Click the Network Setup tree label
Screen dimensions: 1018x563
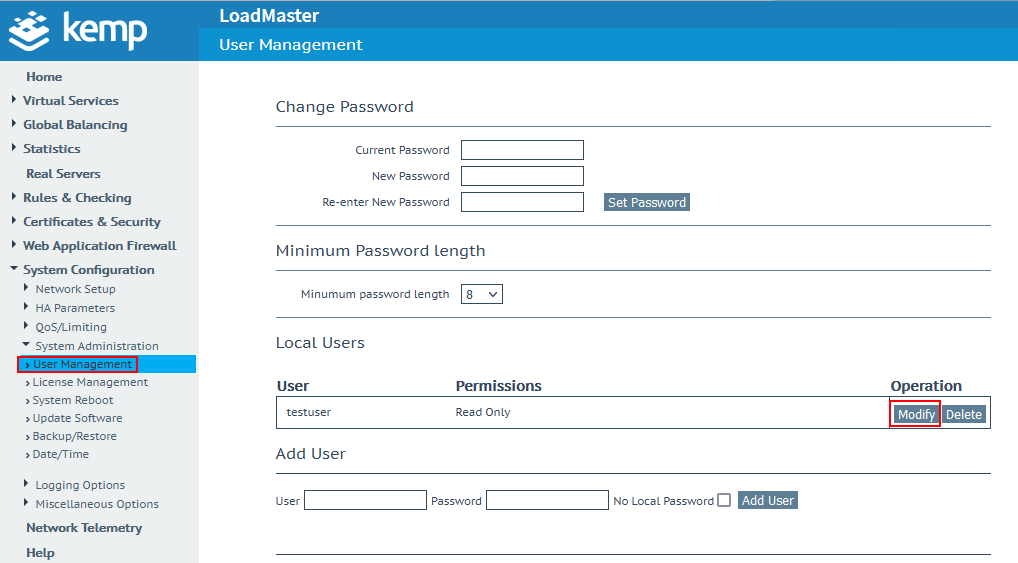pyautogui.click(x=75, y=289)
